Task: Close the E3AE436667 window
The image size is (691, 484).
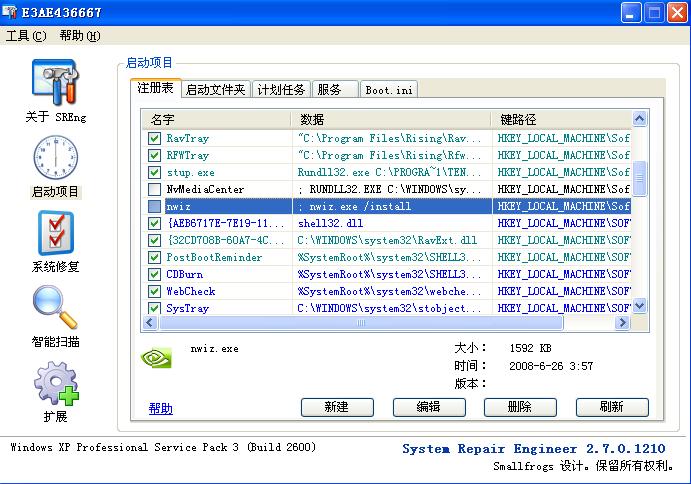Action: pyautogui.click(x=677, y=12)
